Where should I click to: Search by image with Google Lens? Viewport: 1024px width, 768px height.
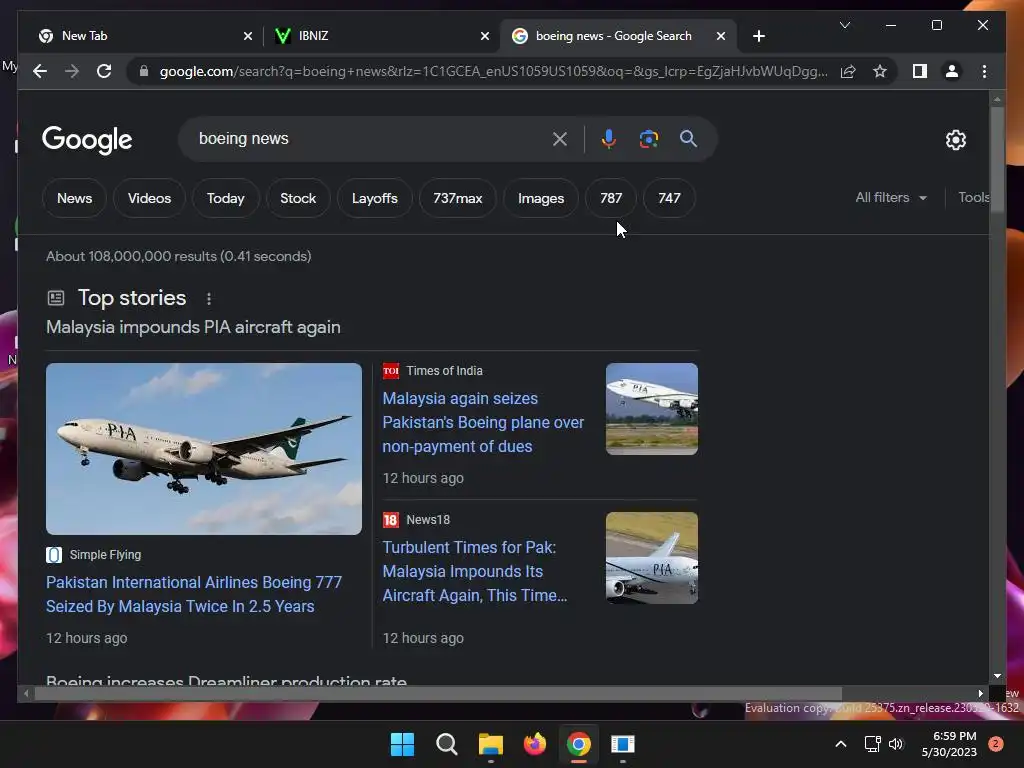[x=648, y=139]
